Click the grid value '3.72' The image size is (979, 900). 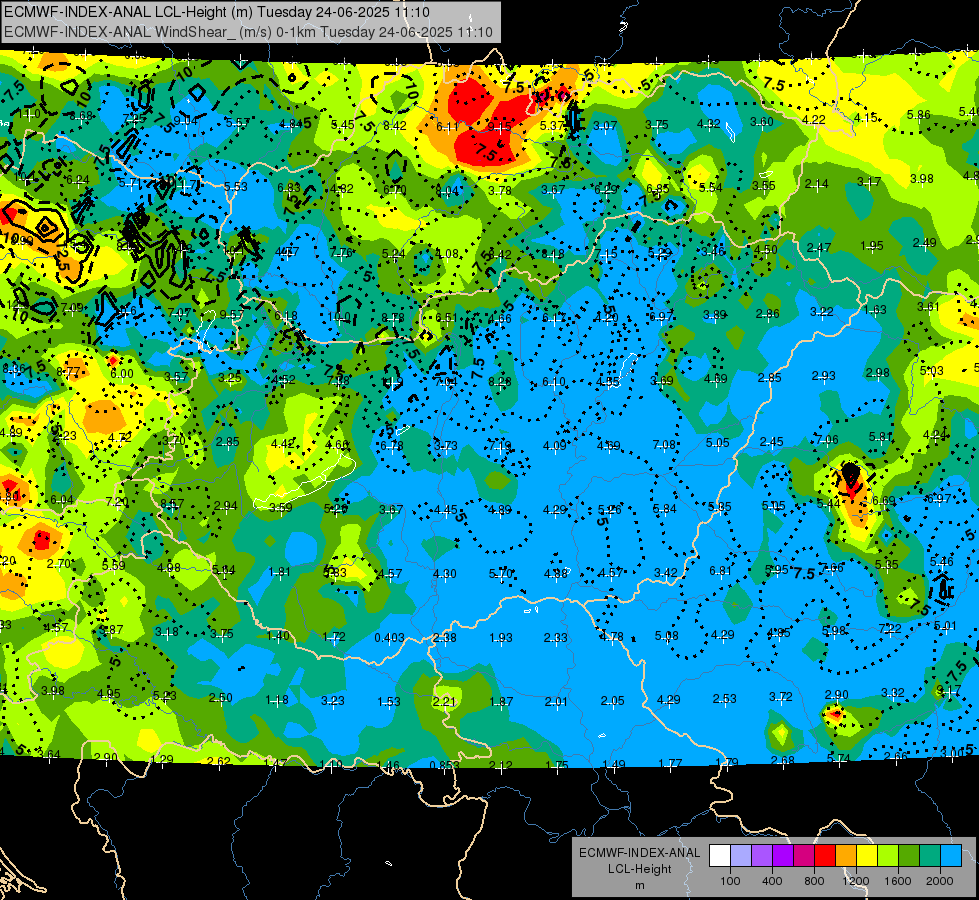[x=780, y=696]
